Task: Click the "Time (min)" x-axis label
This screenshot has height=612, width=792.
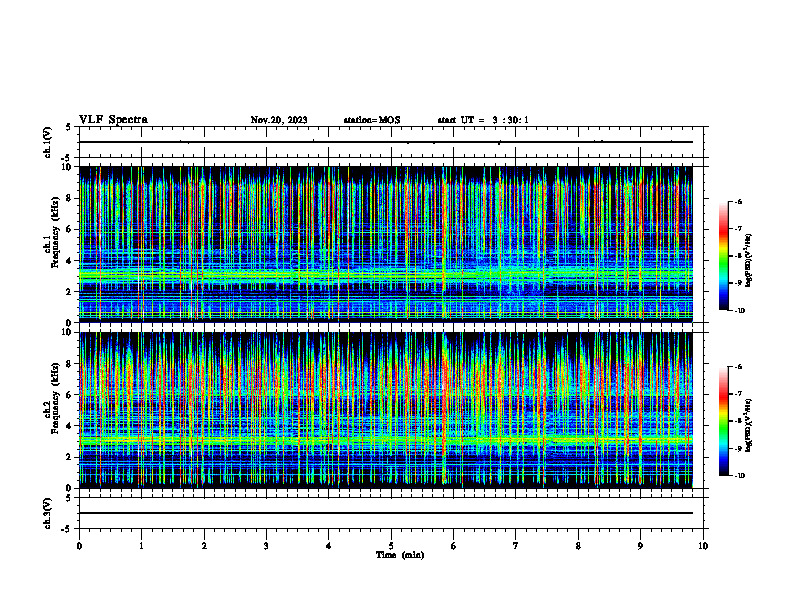Action: coord(400,555)
